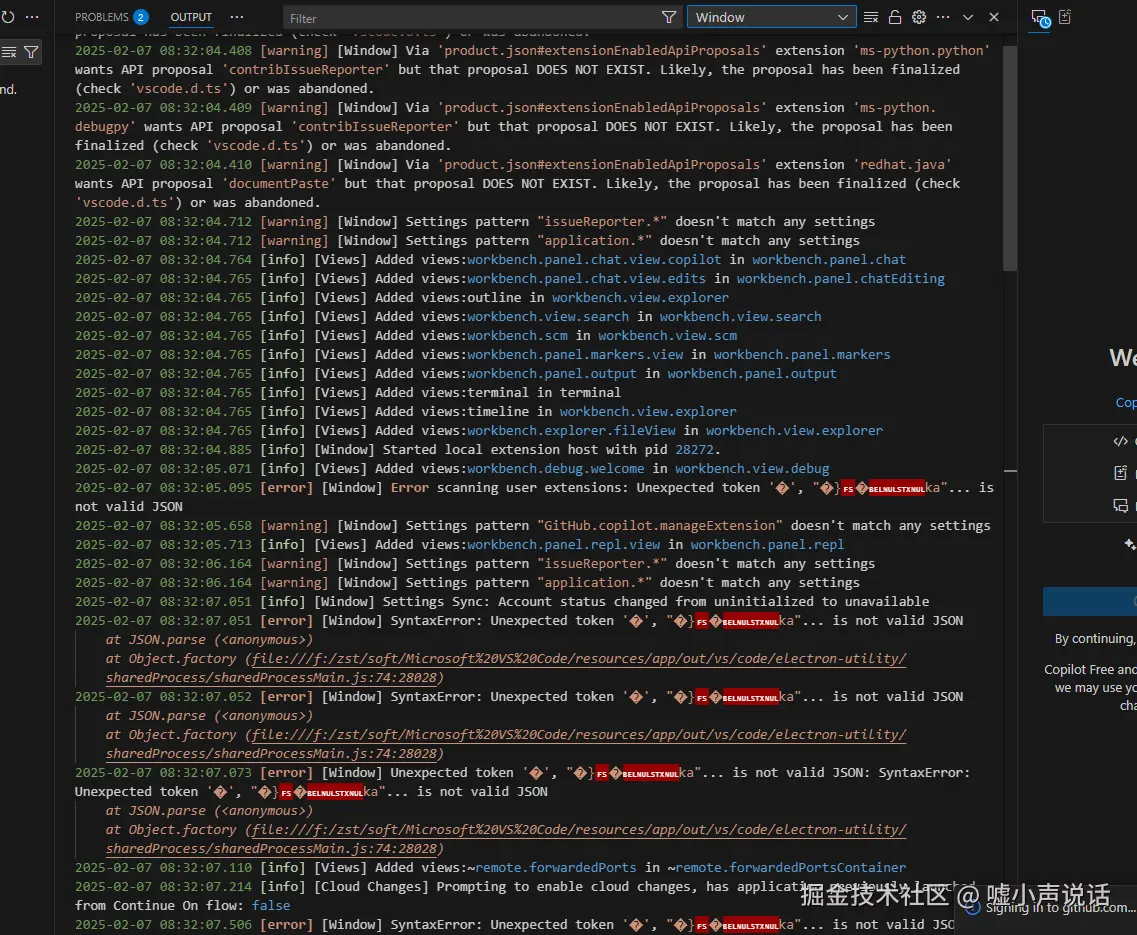Screen dimensions: 1137x935
Task: Open the Copilot chat icon at top right
Action: 1040,18
